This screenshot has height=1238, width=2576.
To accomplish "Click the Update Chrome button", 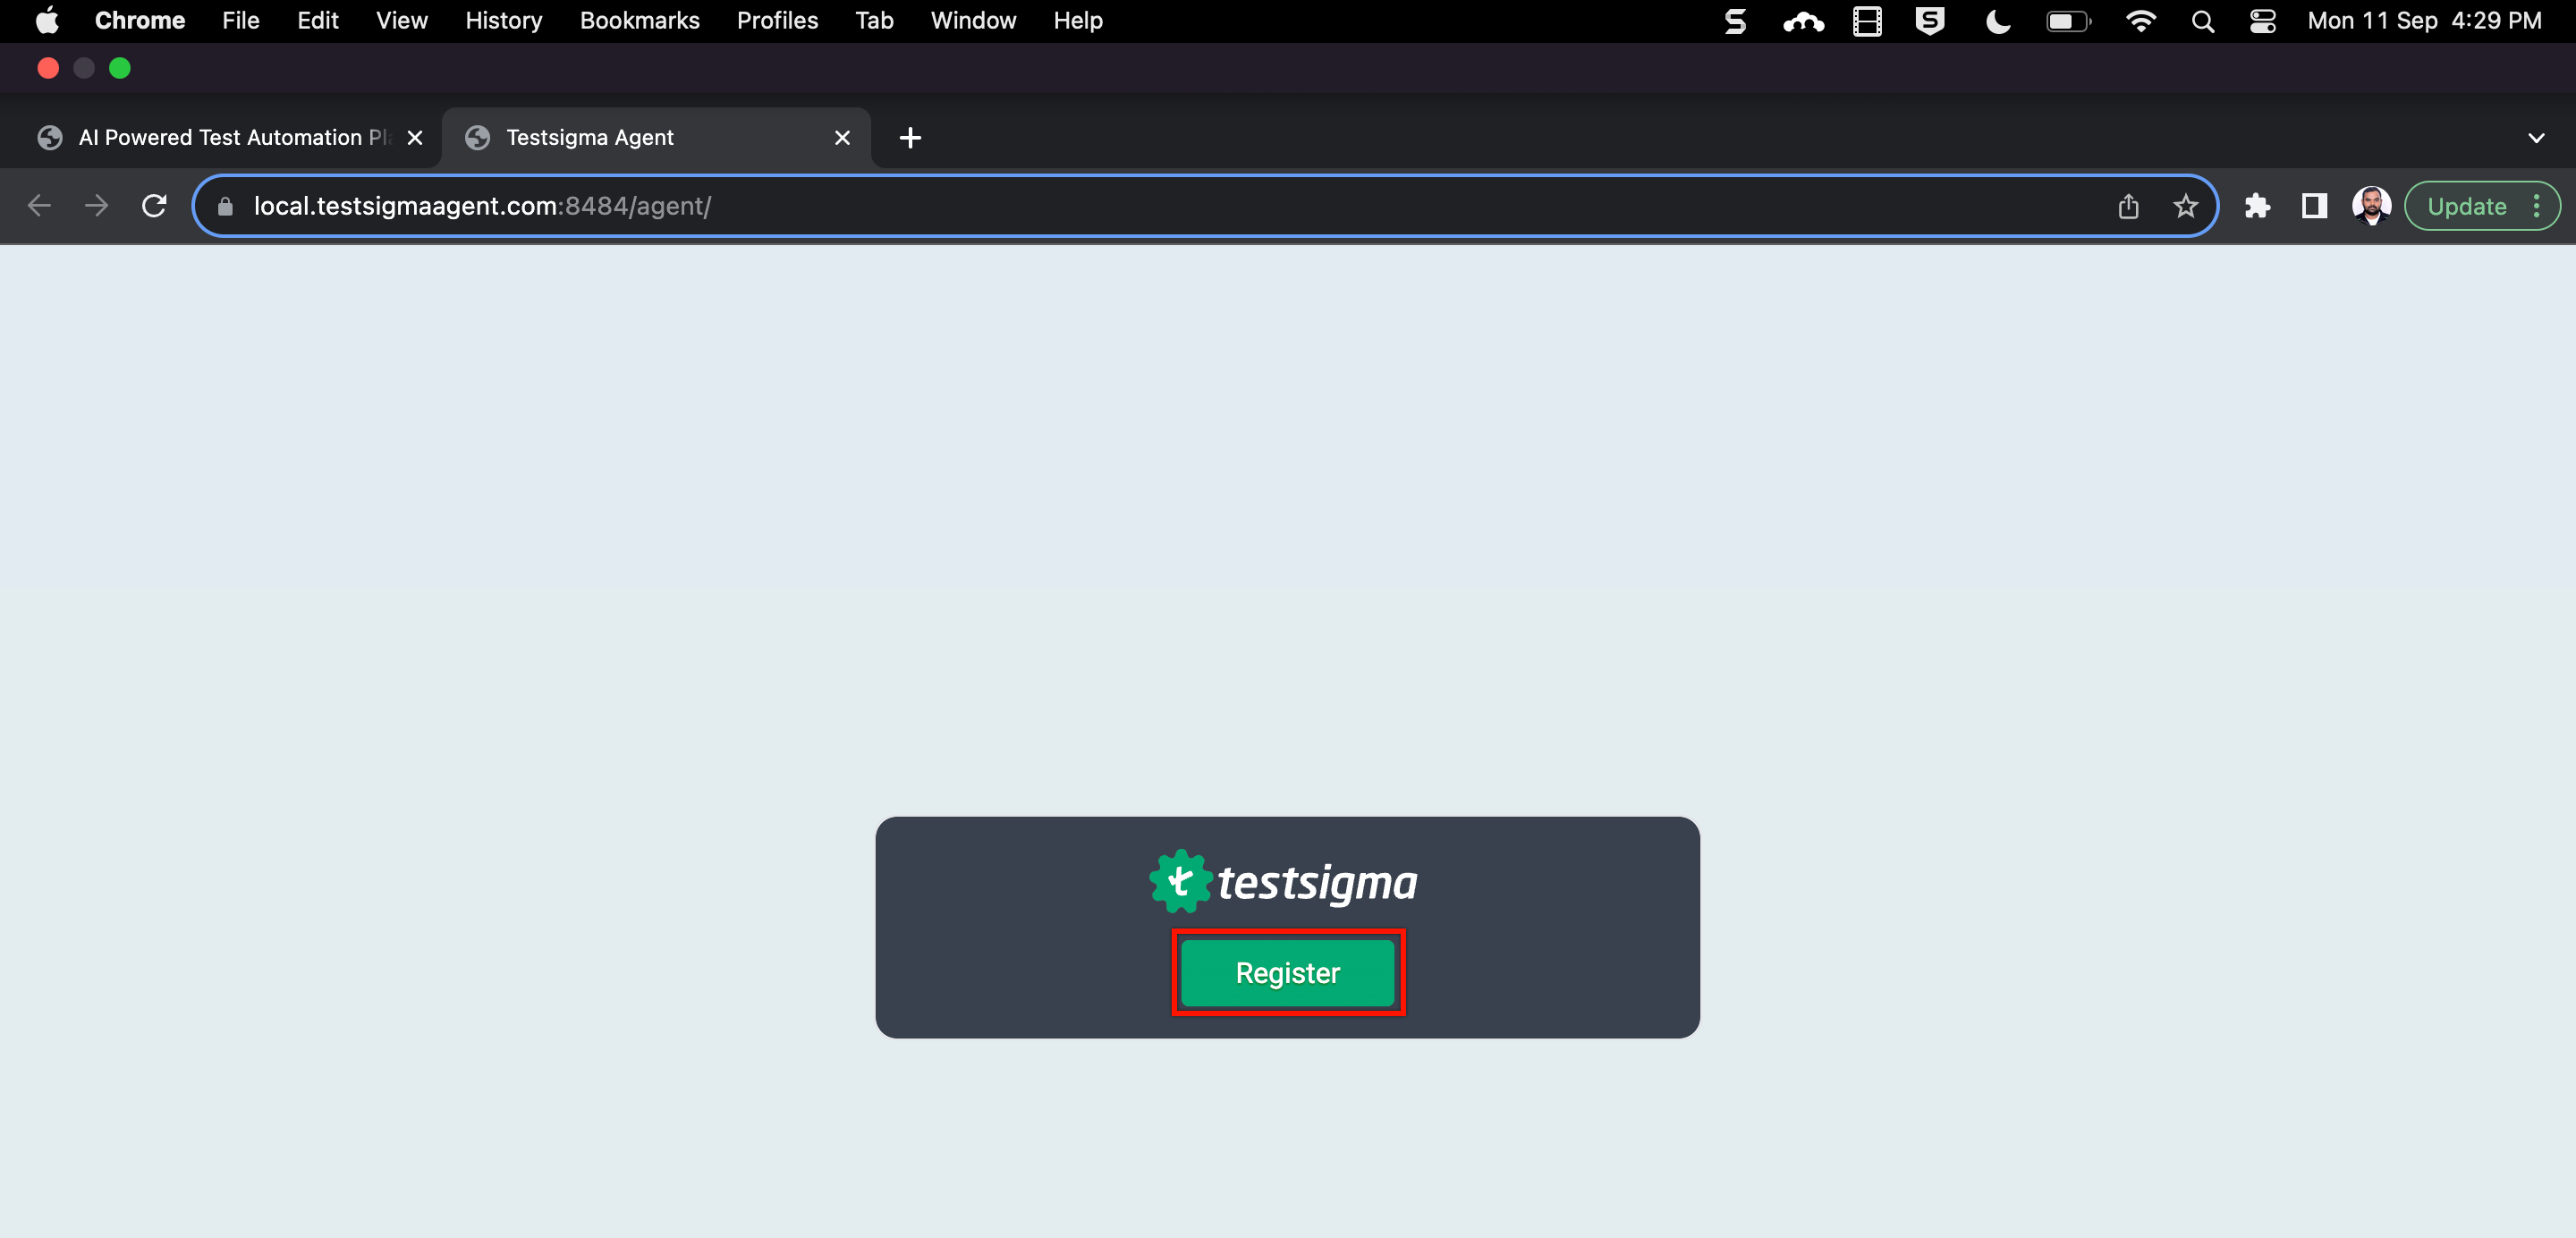I will pyautogui.click(x=2466, y=206).
